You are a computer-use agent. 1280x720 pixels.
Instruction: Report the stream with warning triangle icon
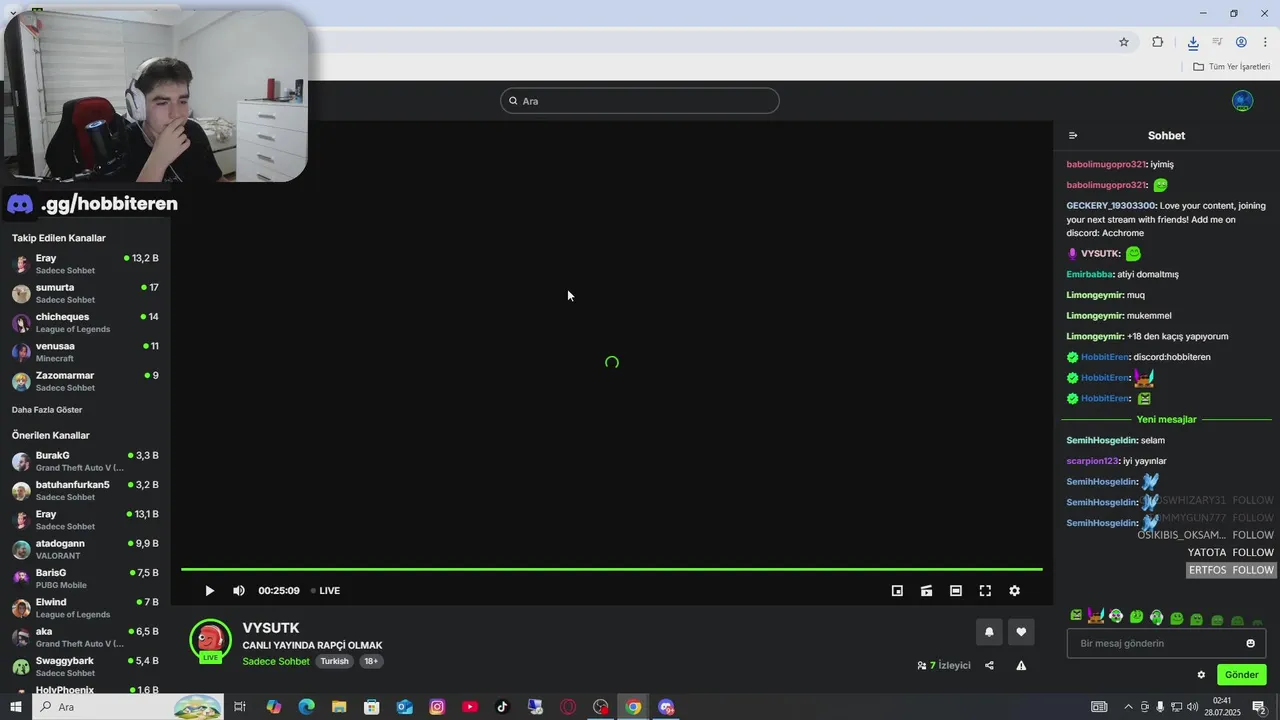(x=1021, y=665)
